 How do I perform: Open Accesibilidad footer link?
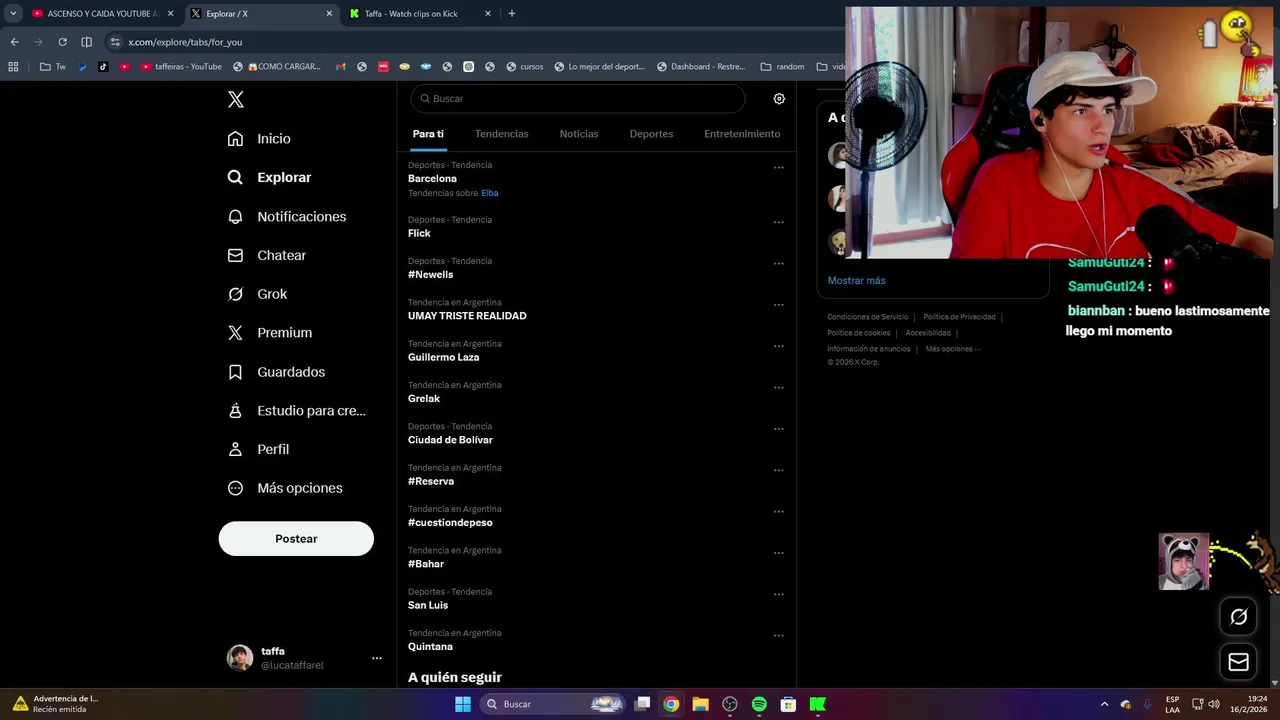tap(928, 333)
